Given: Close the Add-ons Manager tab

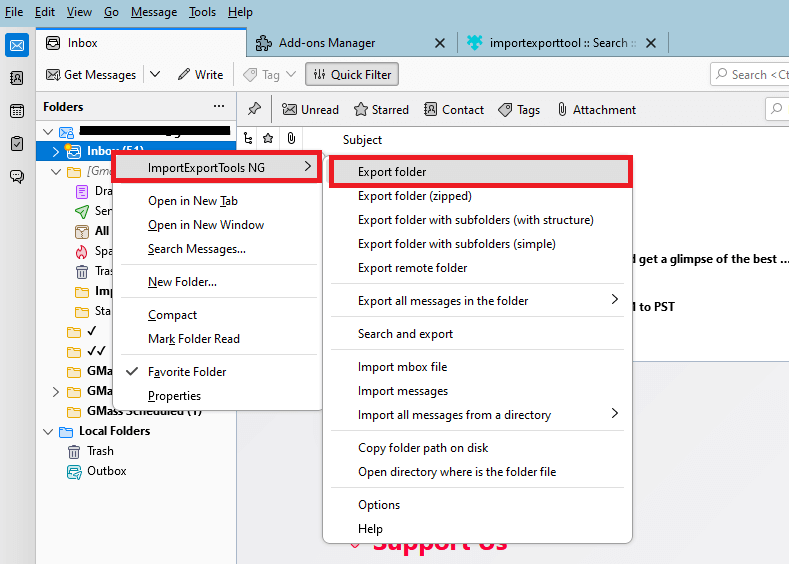Looking at the screenshot, I should coord(440,43).
